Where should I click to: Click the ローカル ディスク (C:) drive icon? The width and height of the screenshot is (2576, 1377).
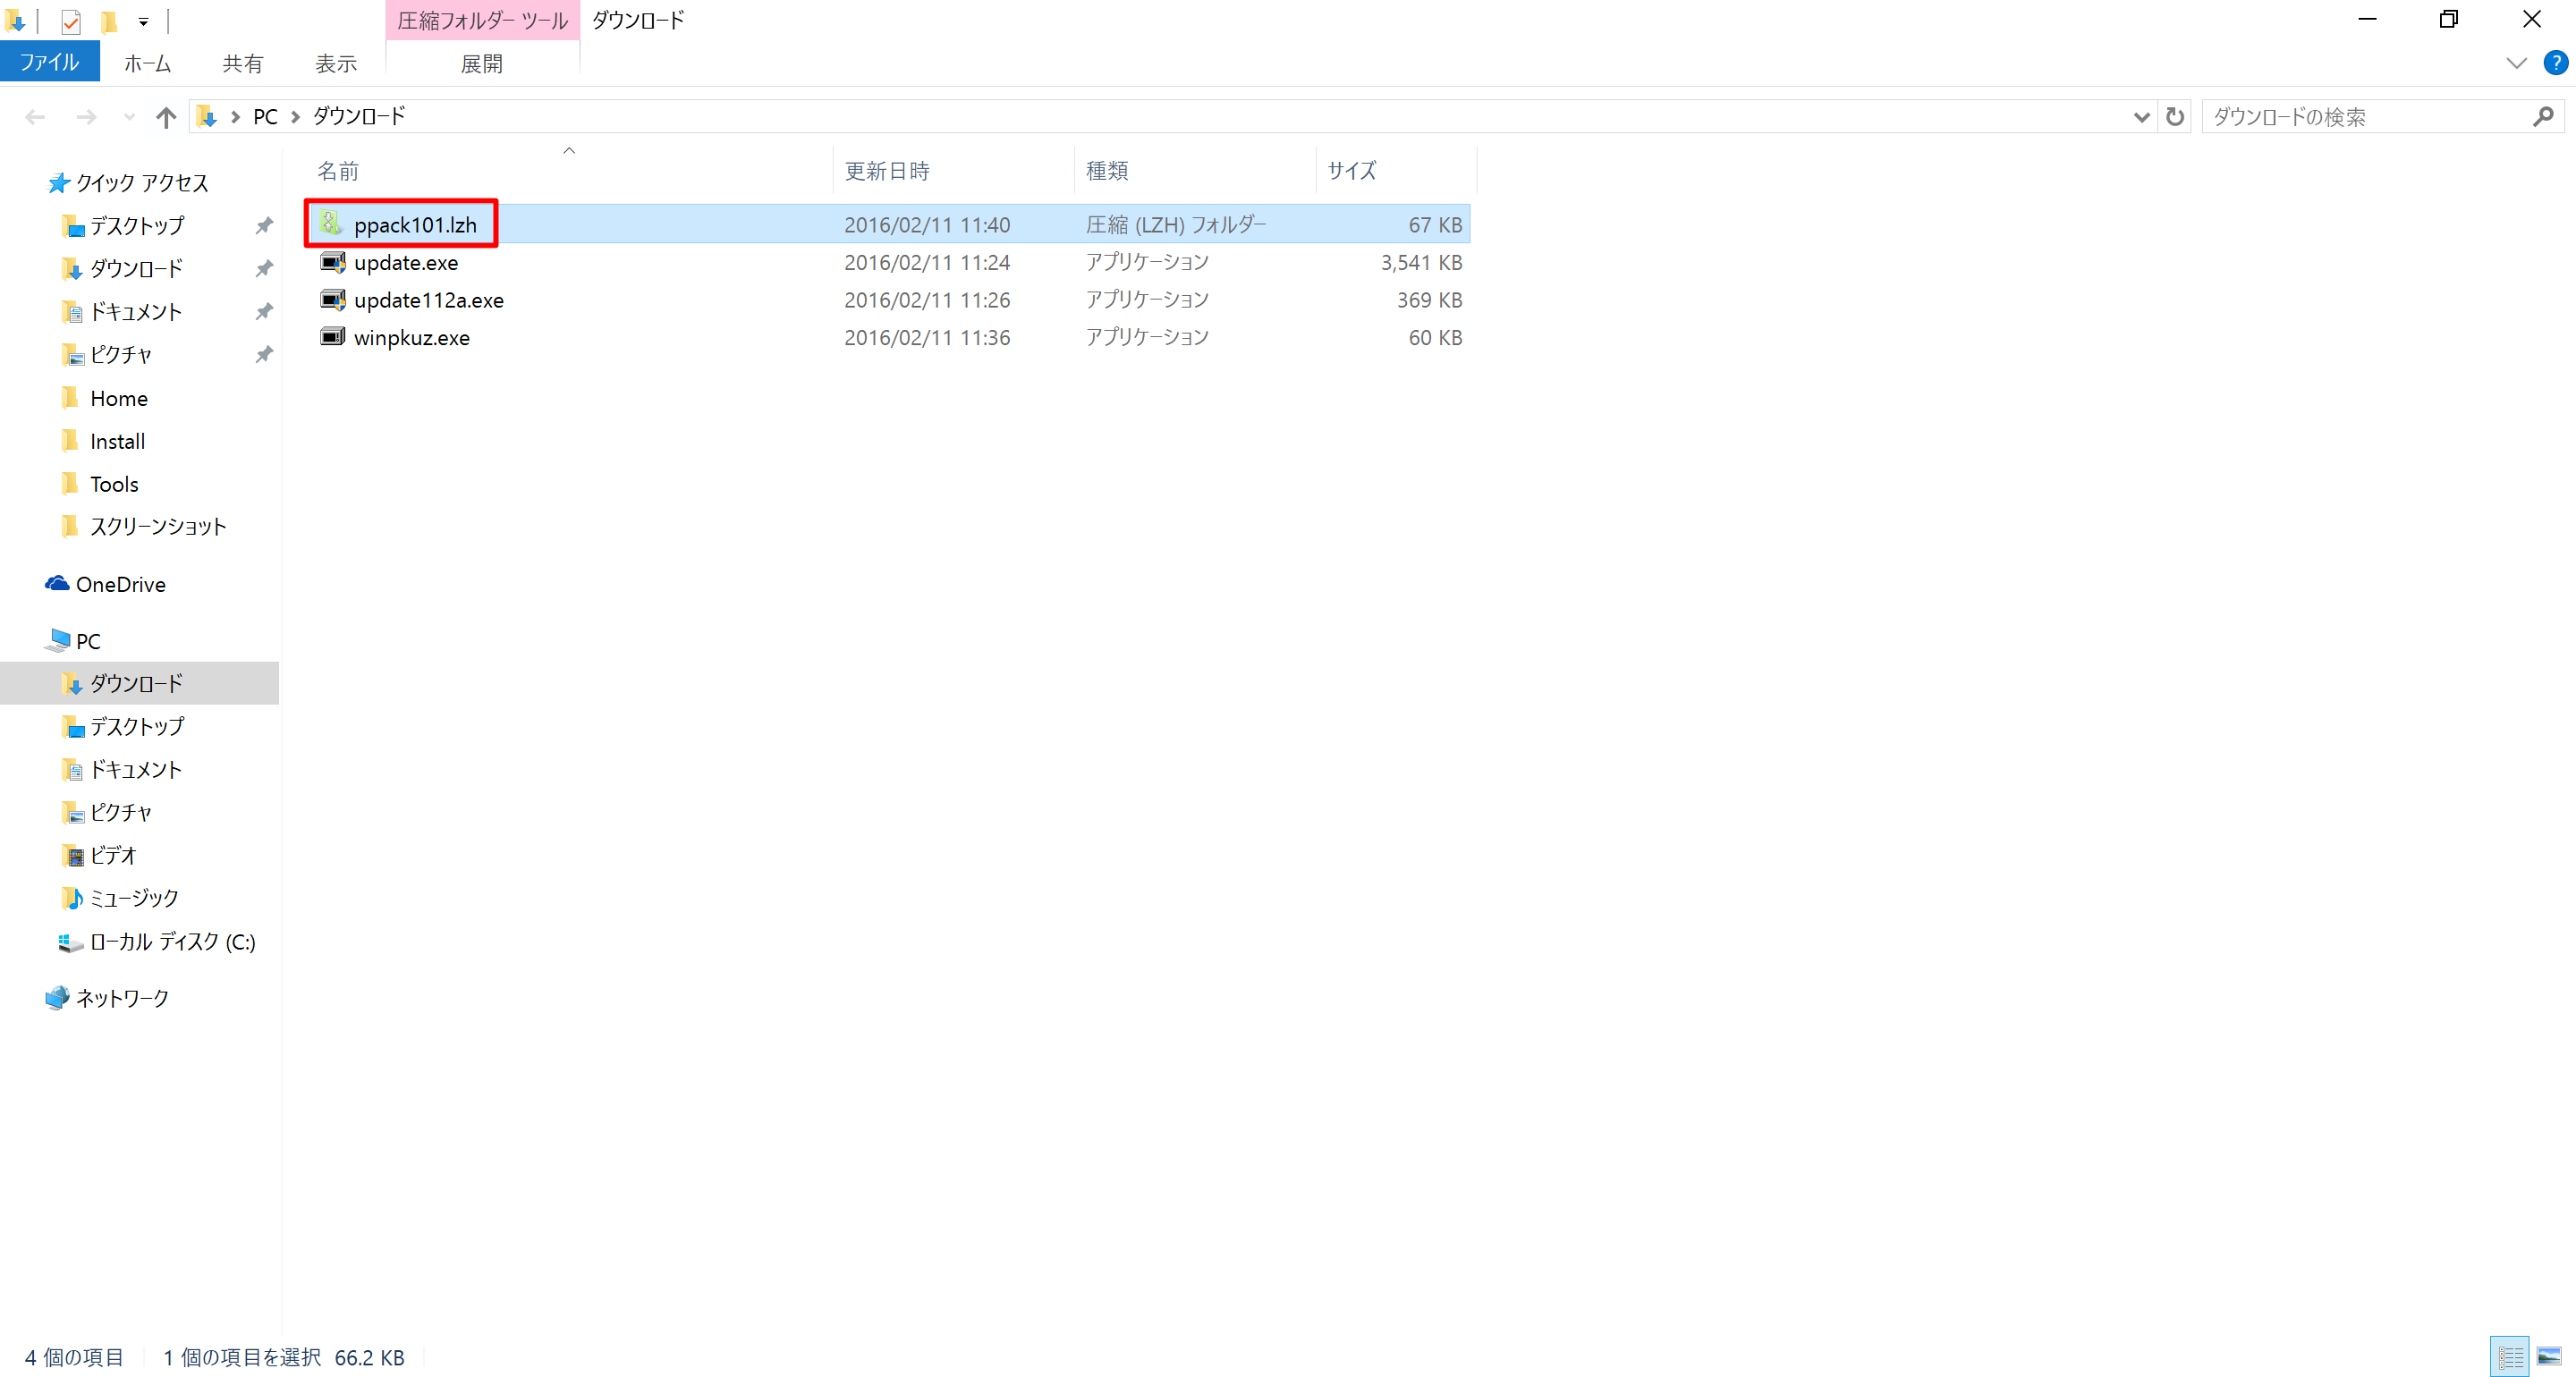click(x=70, y=942)
